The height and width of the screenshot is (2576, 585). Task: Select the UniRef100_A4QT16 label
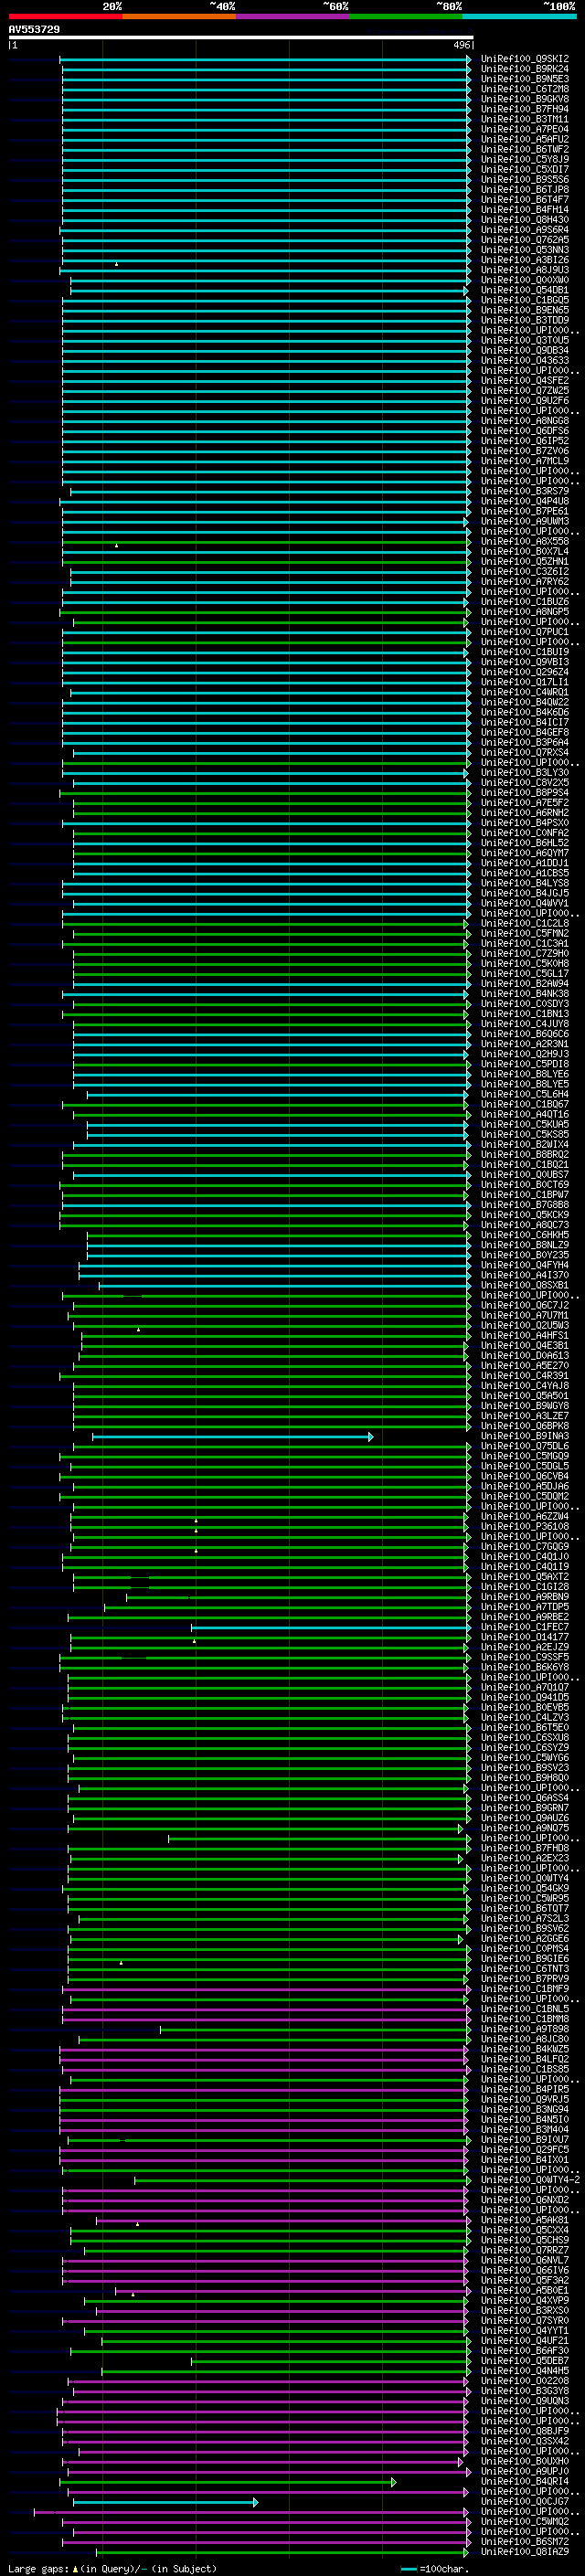coord(525,1114)
